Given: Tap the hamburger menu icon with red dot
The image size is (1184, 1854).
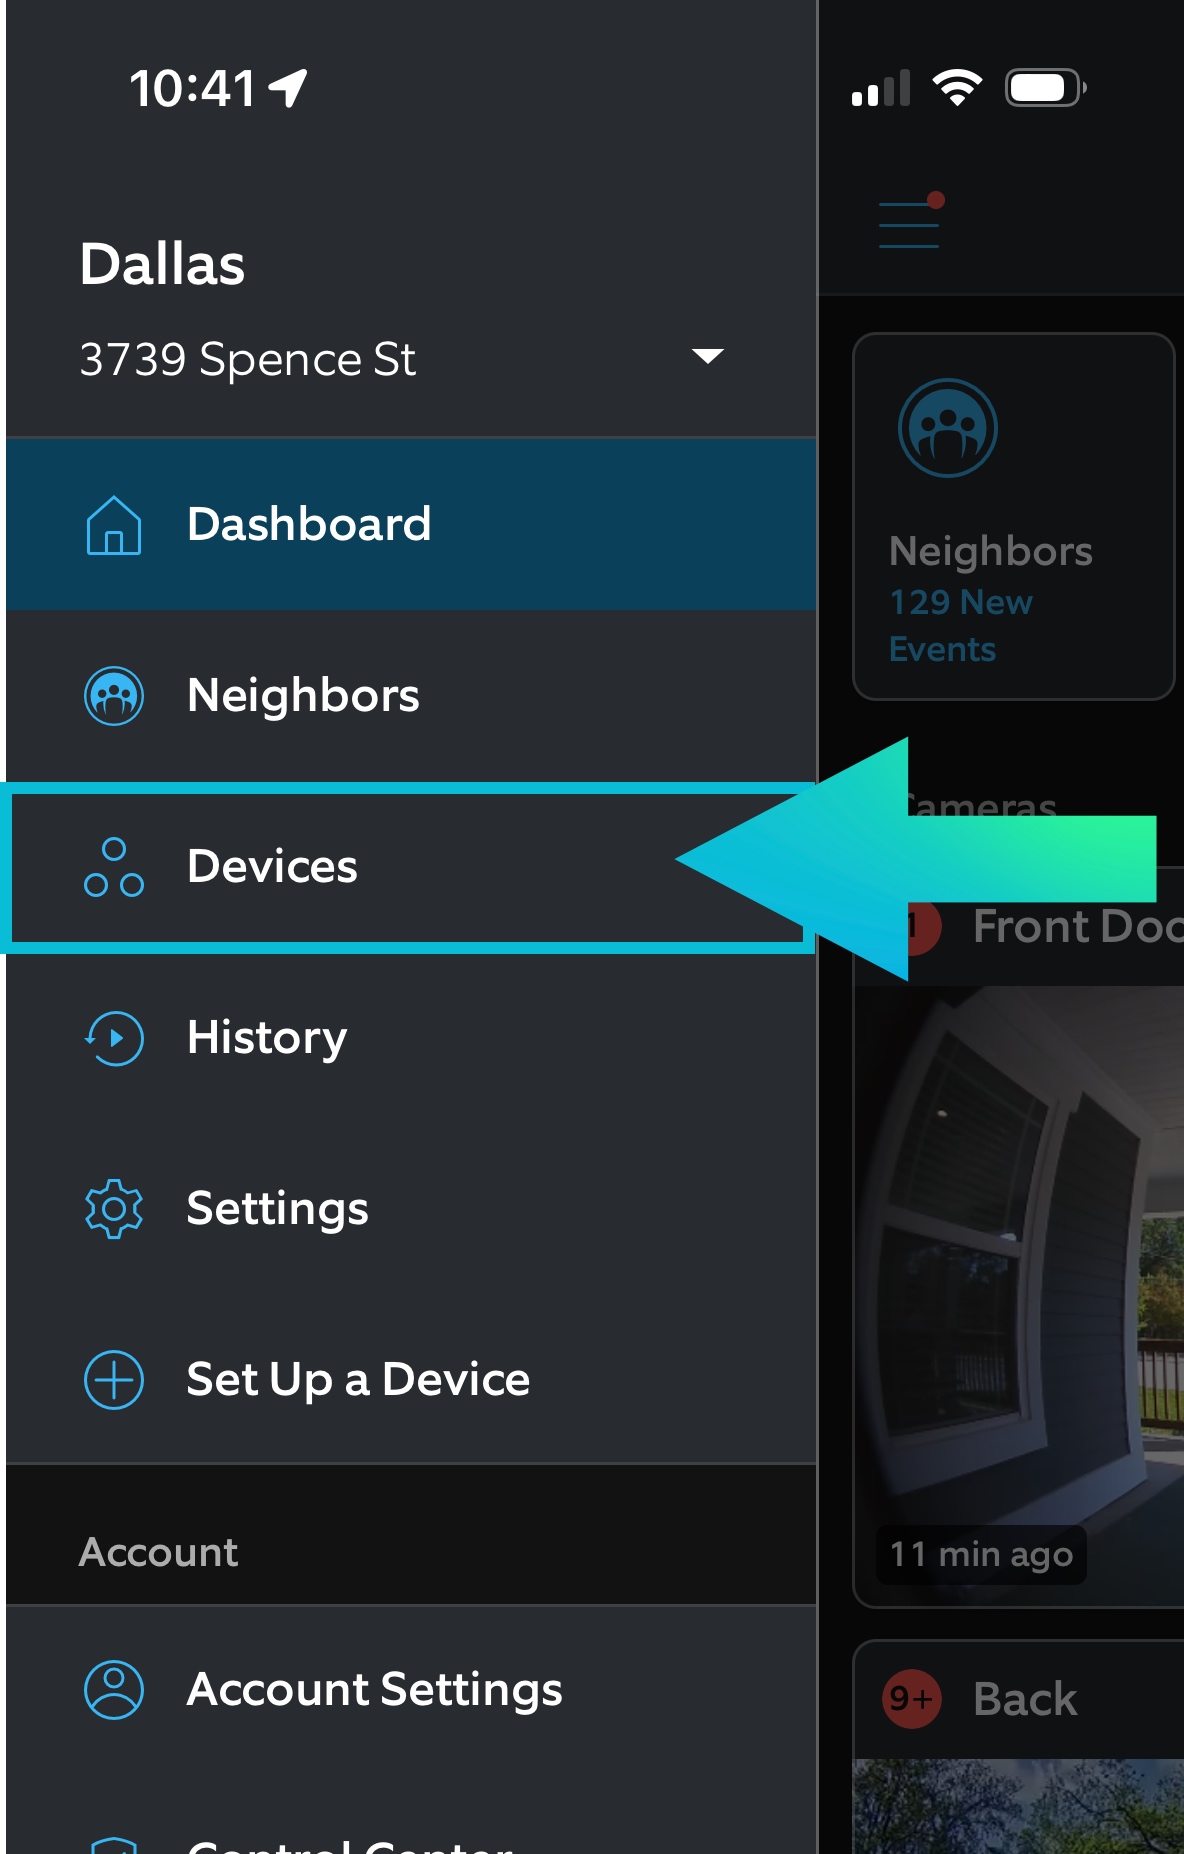Looking at the screenshot, I should point(910,222).
